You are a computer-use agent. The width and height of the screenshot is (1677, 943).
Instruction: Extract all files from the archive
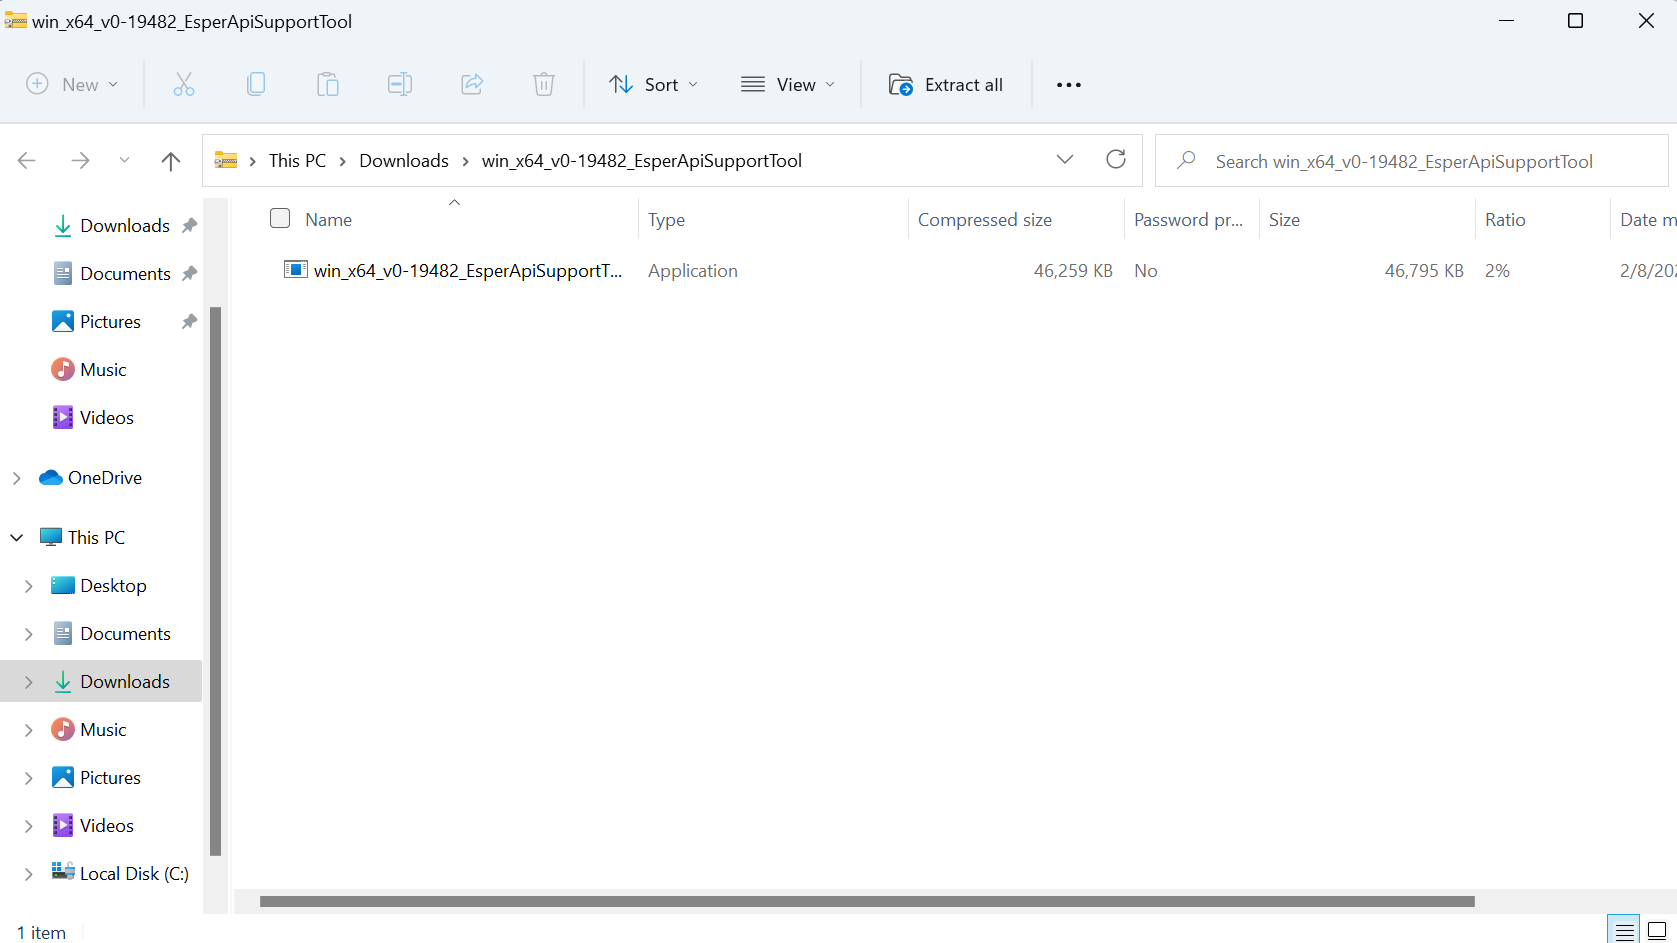[x=944, y=84]
